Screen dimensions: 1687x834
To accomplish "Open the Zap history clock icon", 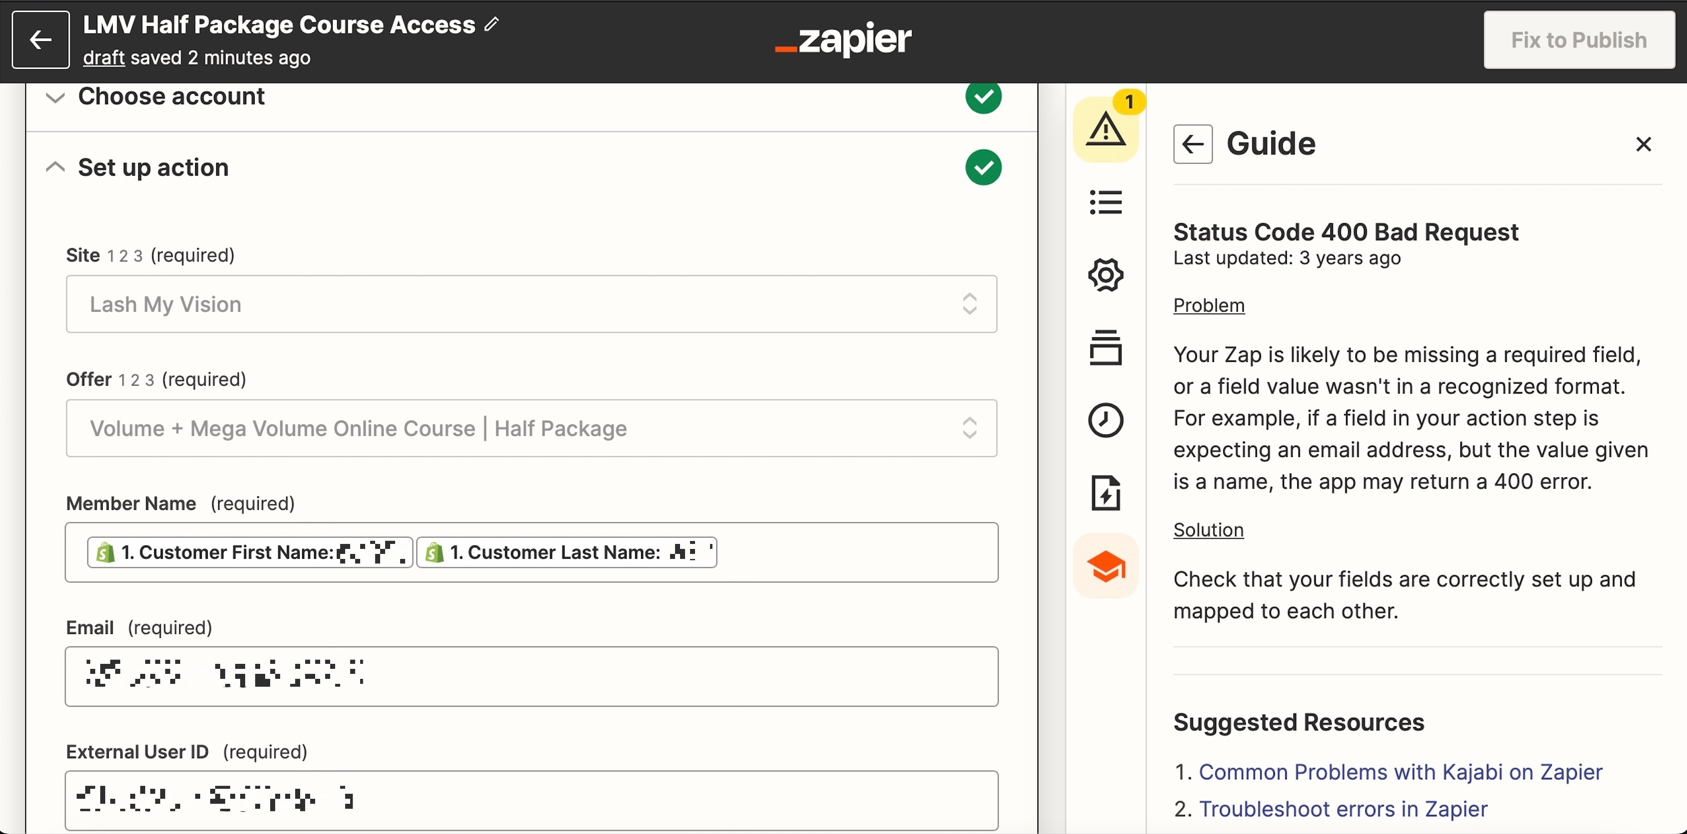I will [x=1106, y=420].
